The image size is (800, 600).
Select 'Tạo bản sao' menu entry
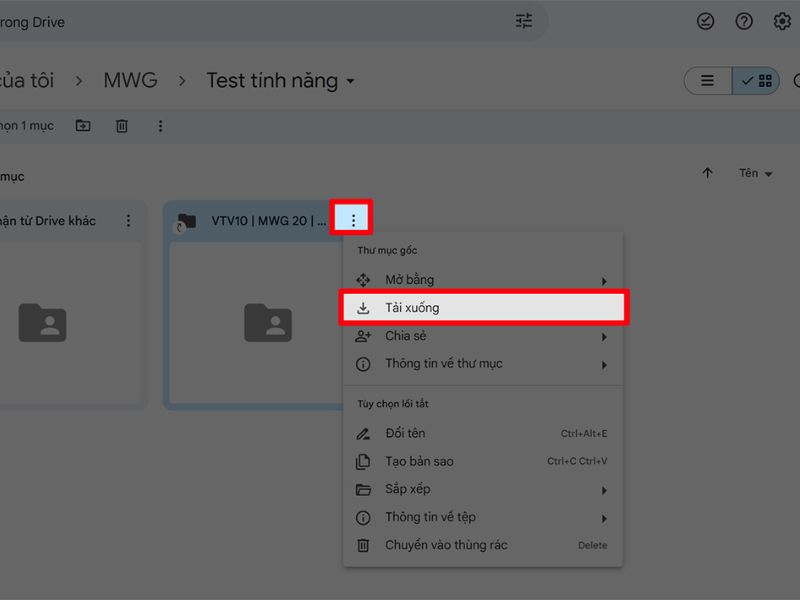click(x=483, y=461)
